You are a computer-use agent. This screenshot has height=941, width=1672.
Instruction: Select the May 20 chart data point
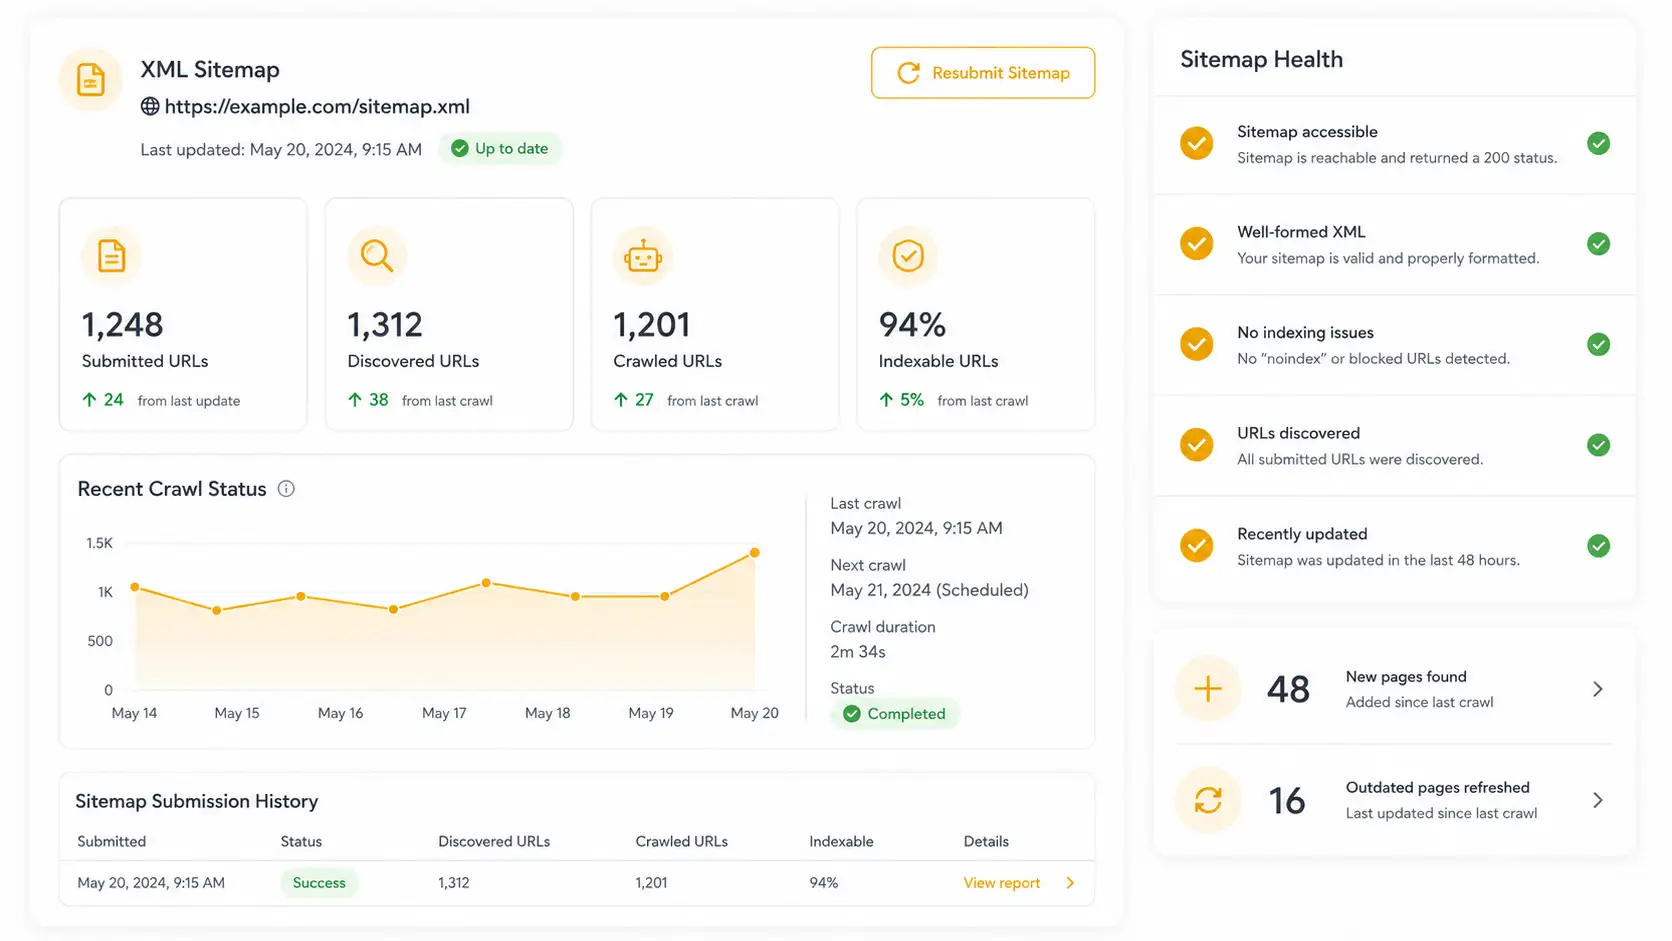tap(755, 552)
